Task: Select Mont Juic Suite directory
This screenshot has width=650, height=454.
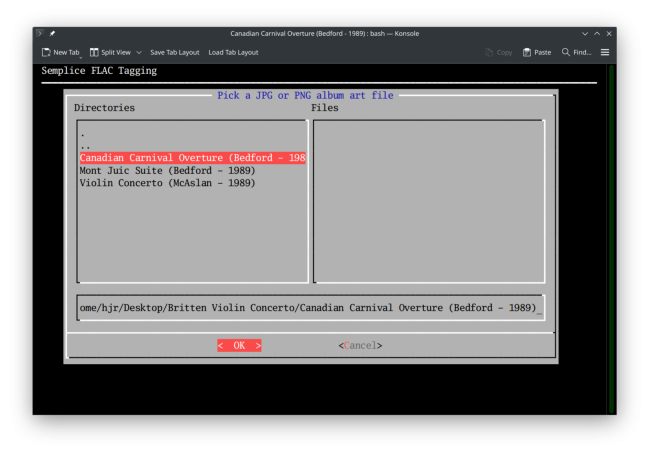Action: click(167, 170)
